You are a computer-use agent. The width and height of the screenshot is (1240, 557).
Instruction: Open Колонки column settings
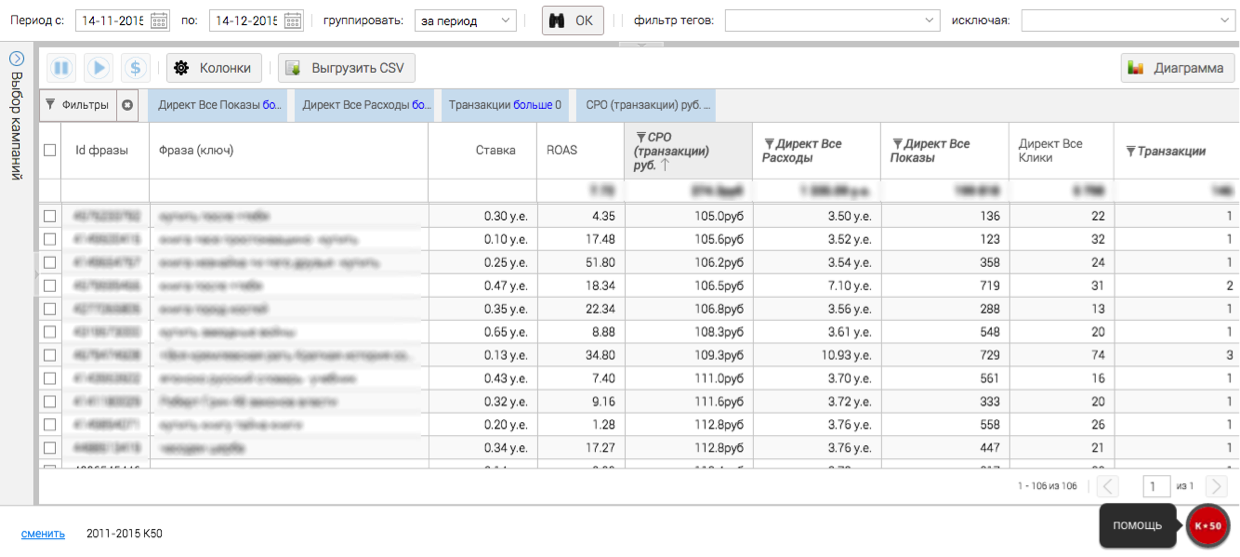[x=214, y=68]
